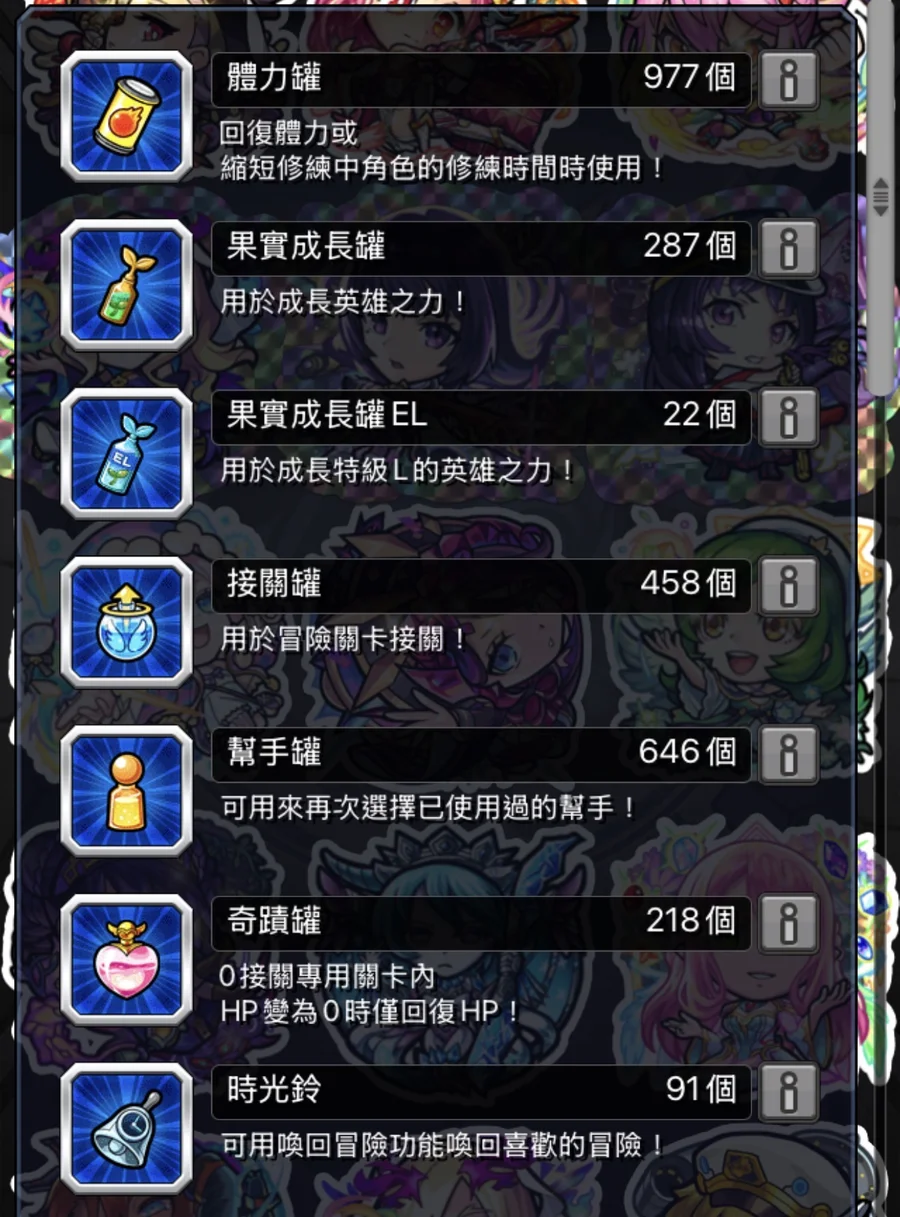Open info for 體力罐
The image size is (900, 1217).
pos(789,80)
